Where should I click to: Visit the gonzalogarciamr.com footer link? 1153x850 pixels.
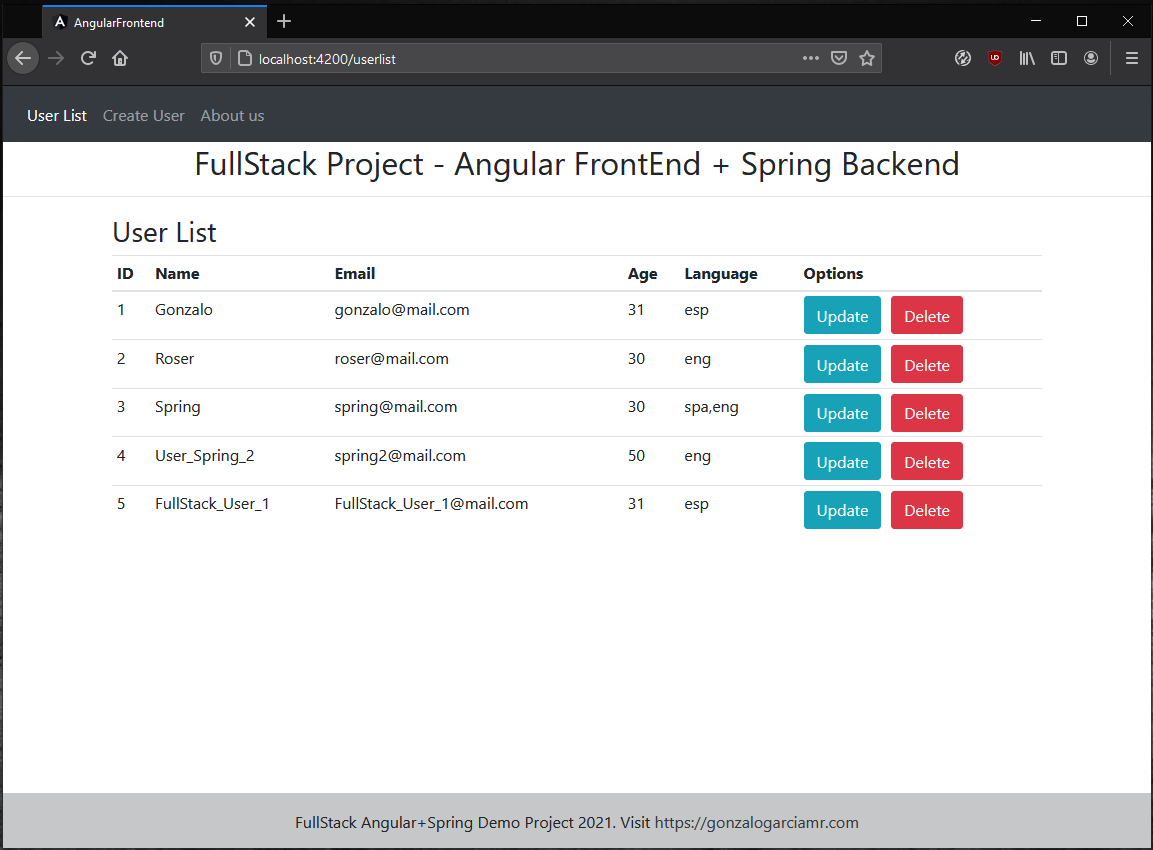click(x=756, y=822)
